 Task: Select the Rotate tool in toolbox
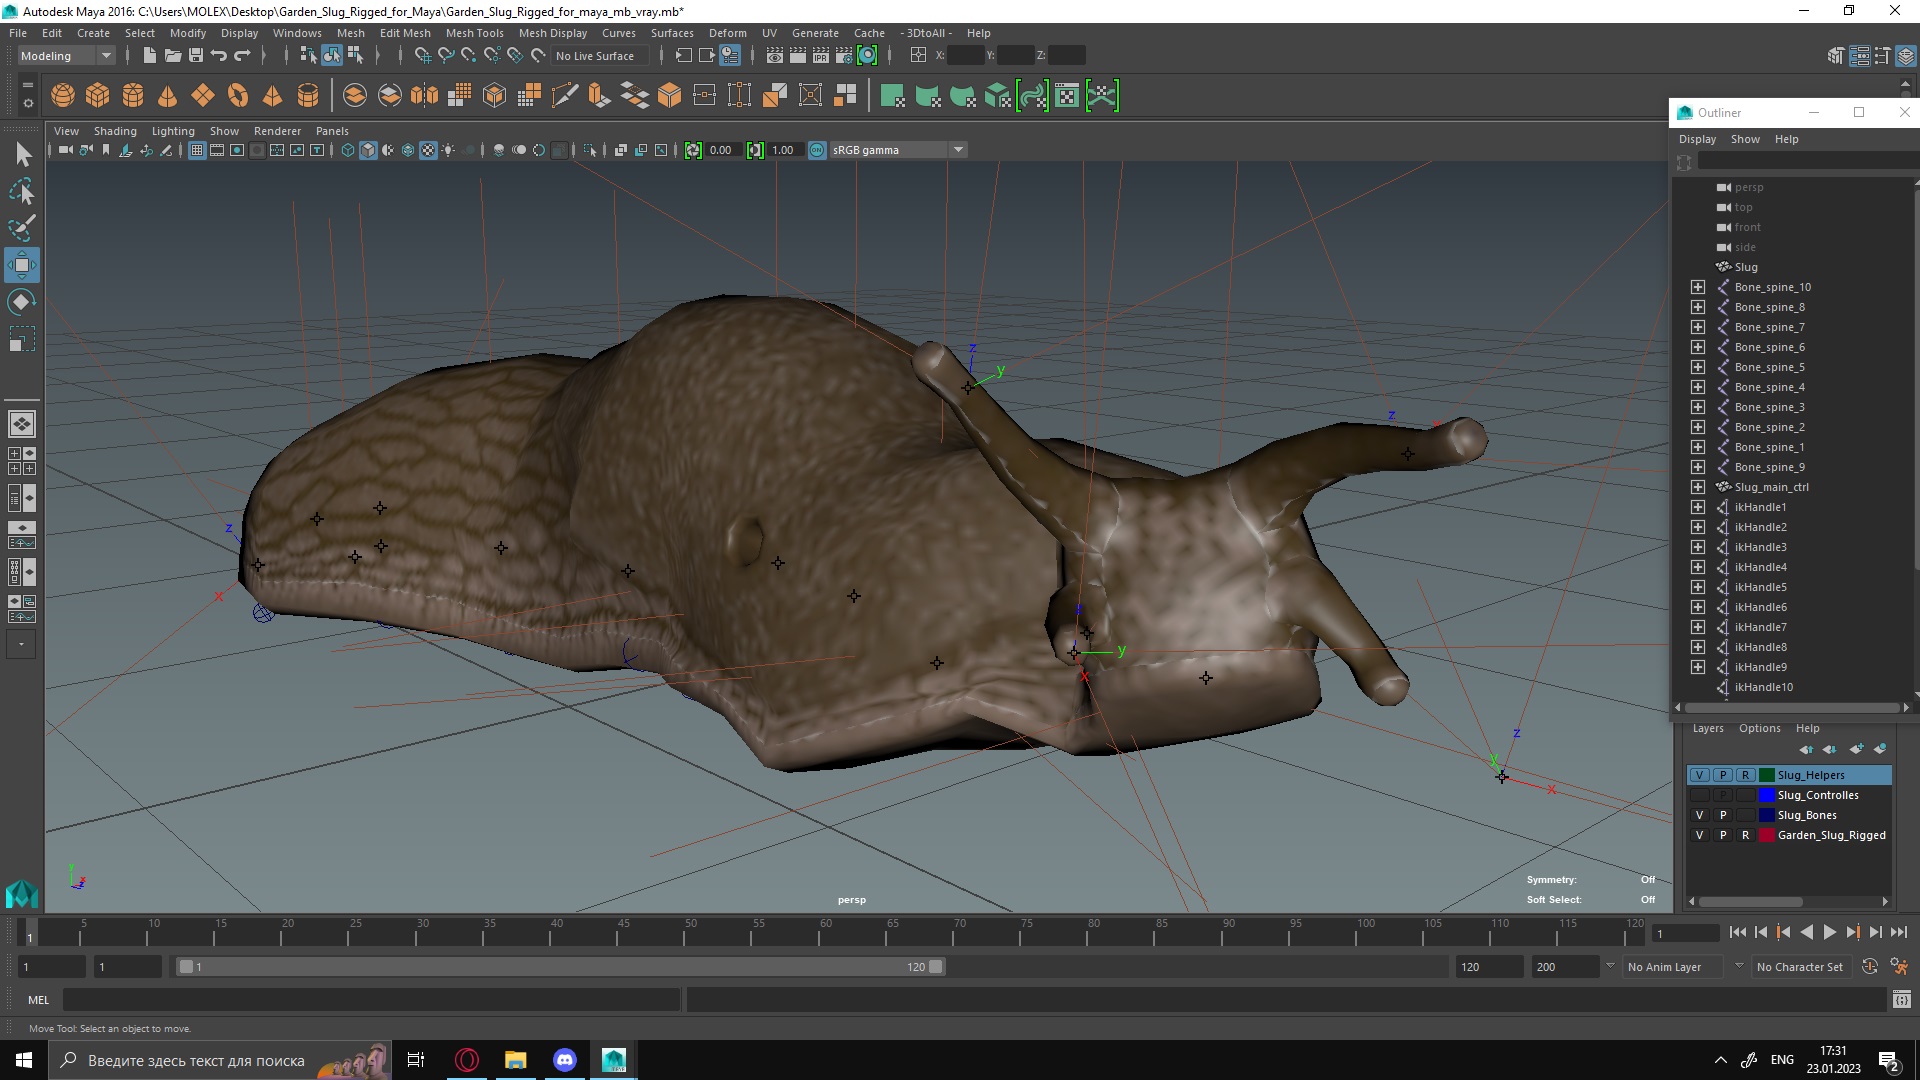tap(21, 302)
